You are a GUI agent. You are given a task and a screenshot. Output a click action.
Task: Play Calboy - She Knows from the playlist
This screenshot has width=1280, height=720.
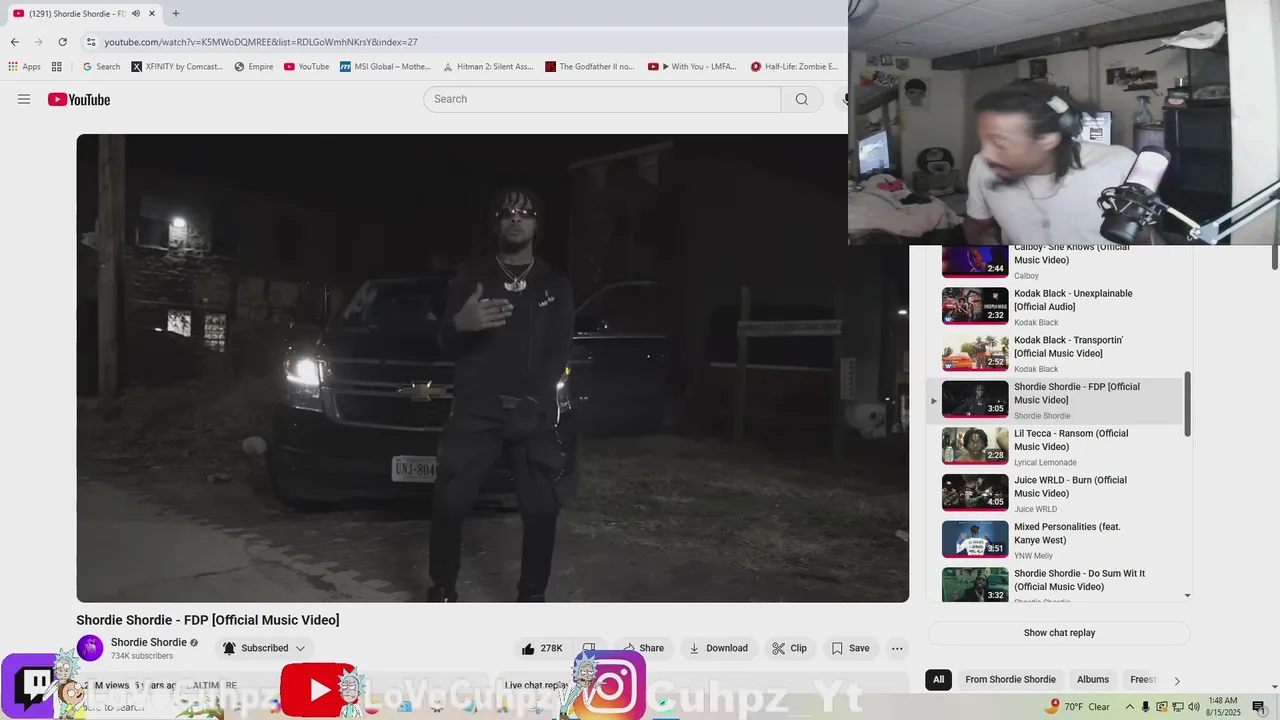(975, 261)
